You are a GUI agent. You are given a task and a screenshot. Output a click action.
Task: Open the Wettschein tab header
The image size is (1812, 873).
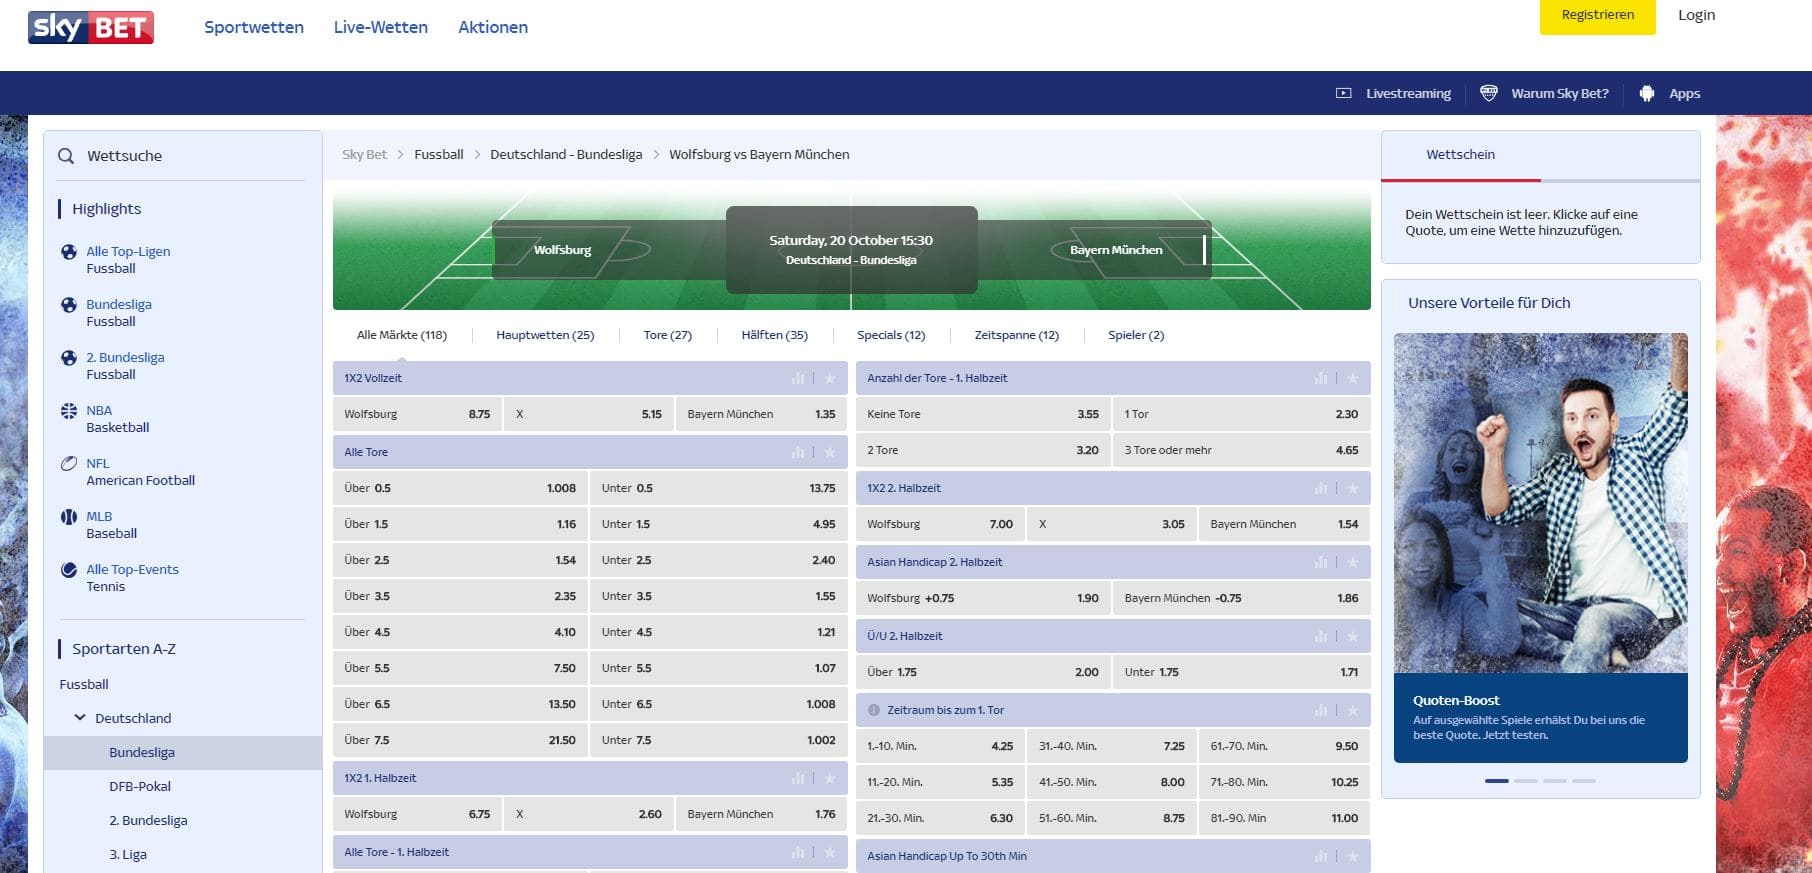coord(1461,155)
